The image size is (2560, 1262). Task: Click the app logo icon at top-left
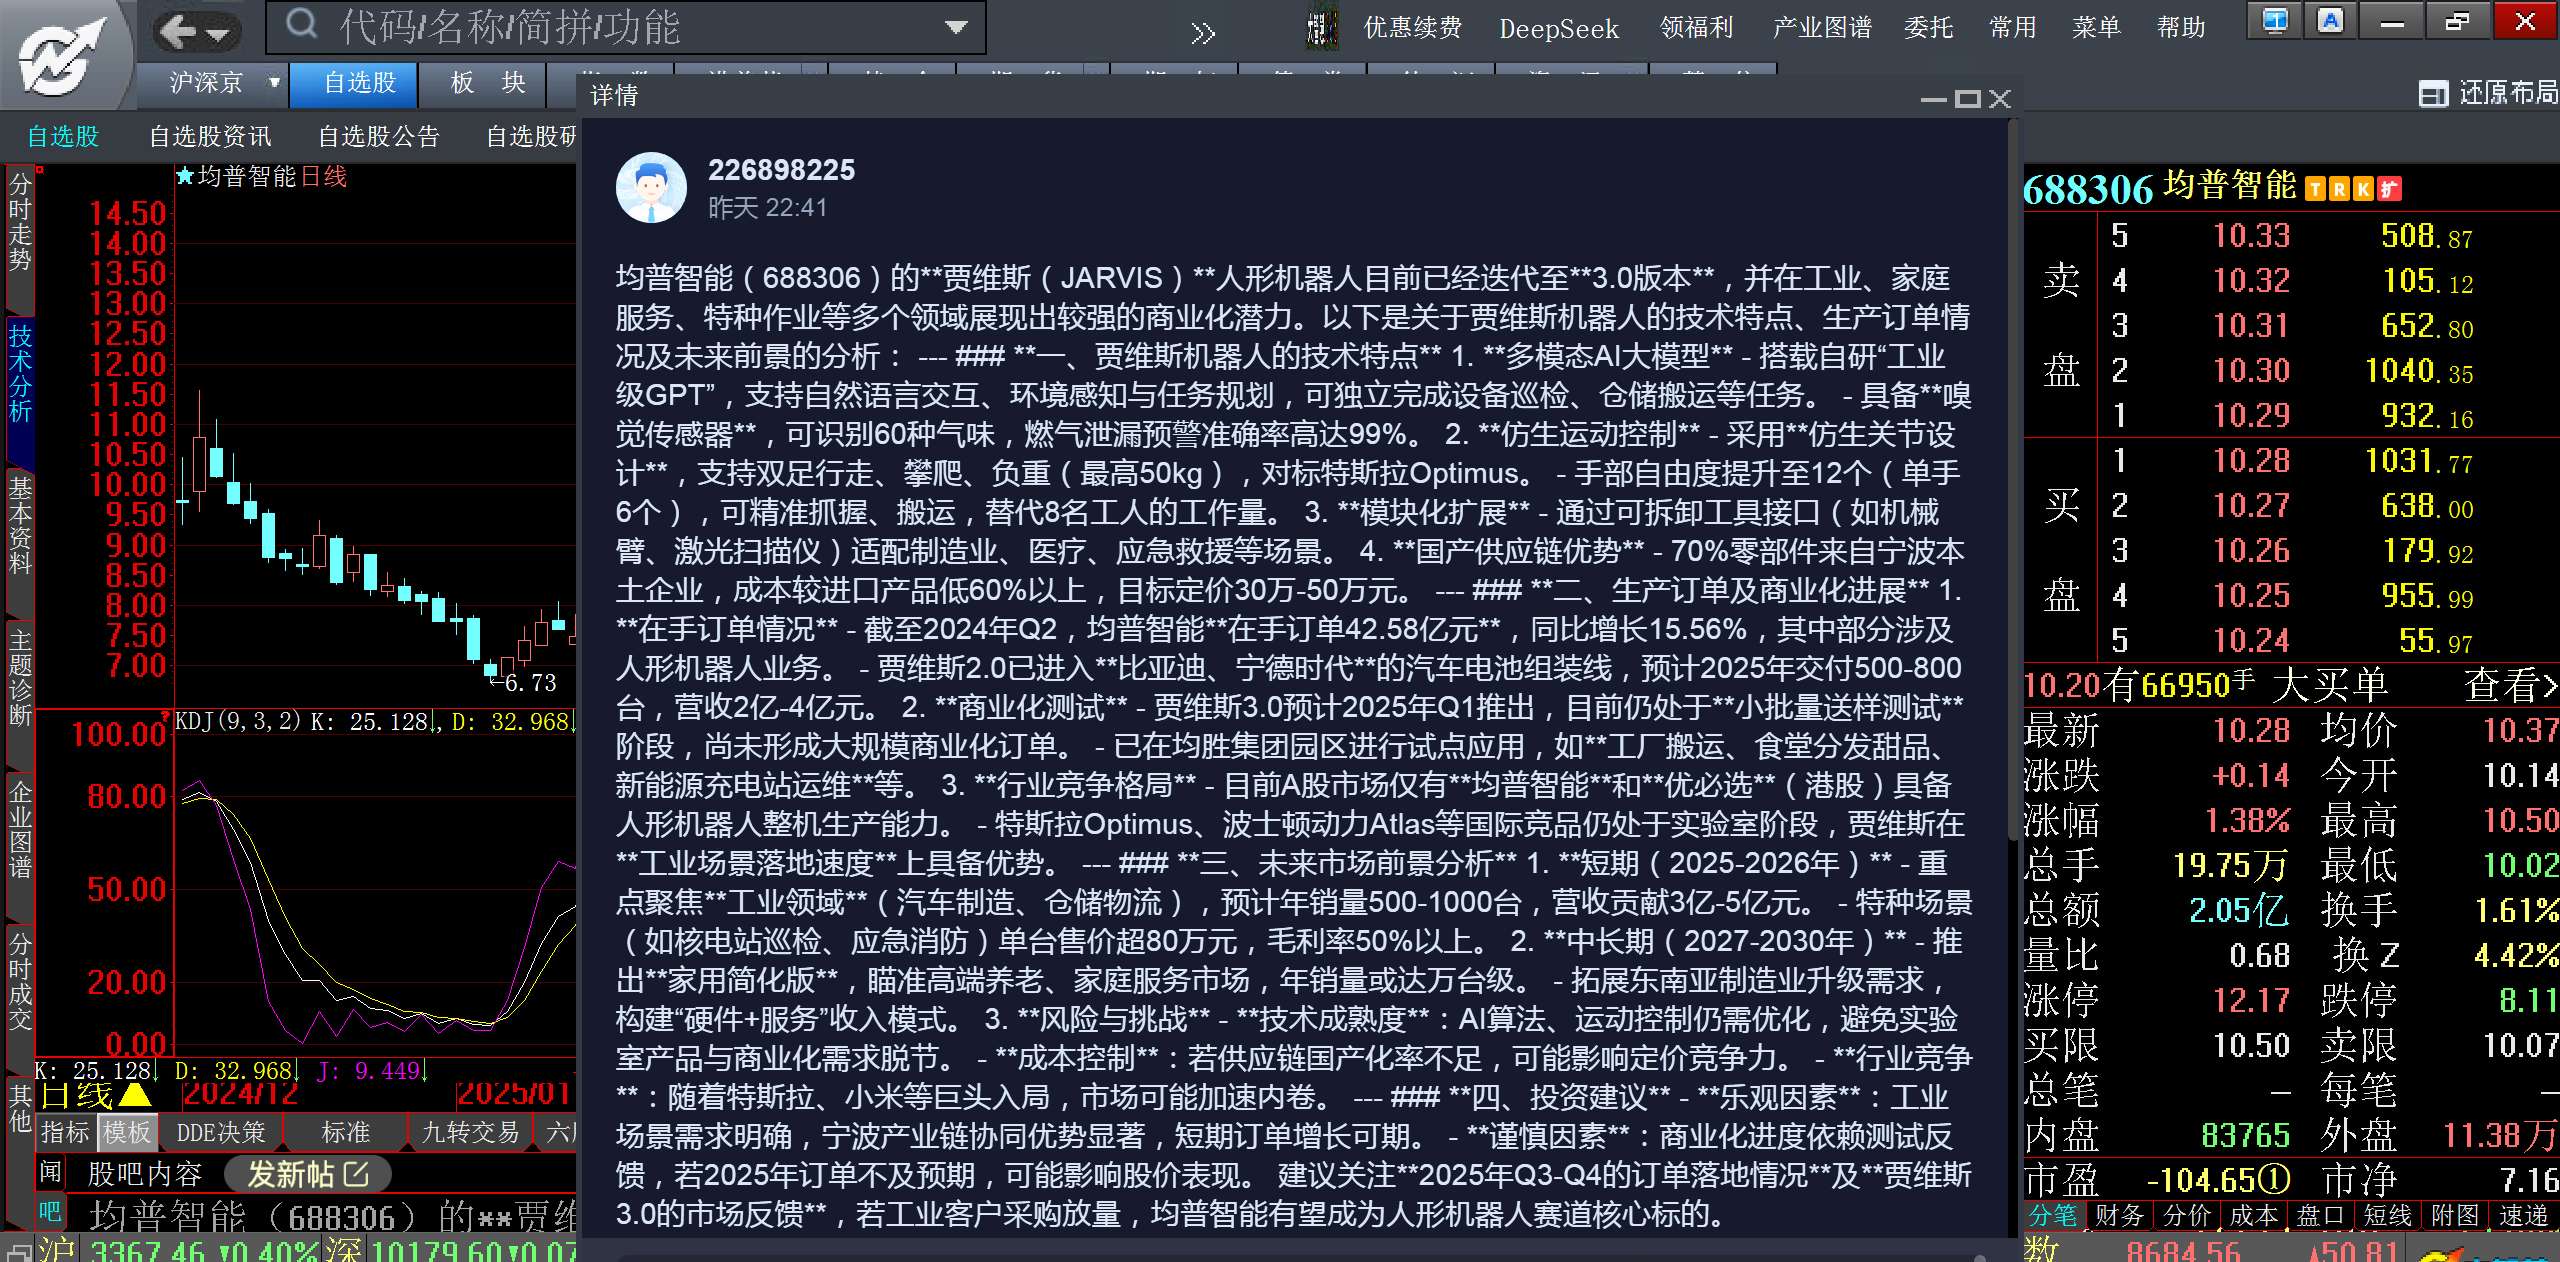coord(64,55)
